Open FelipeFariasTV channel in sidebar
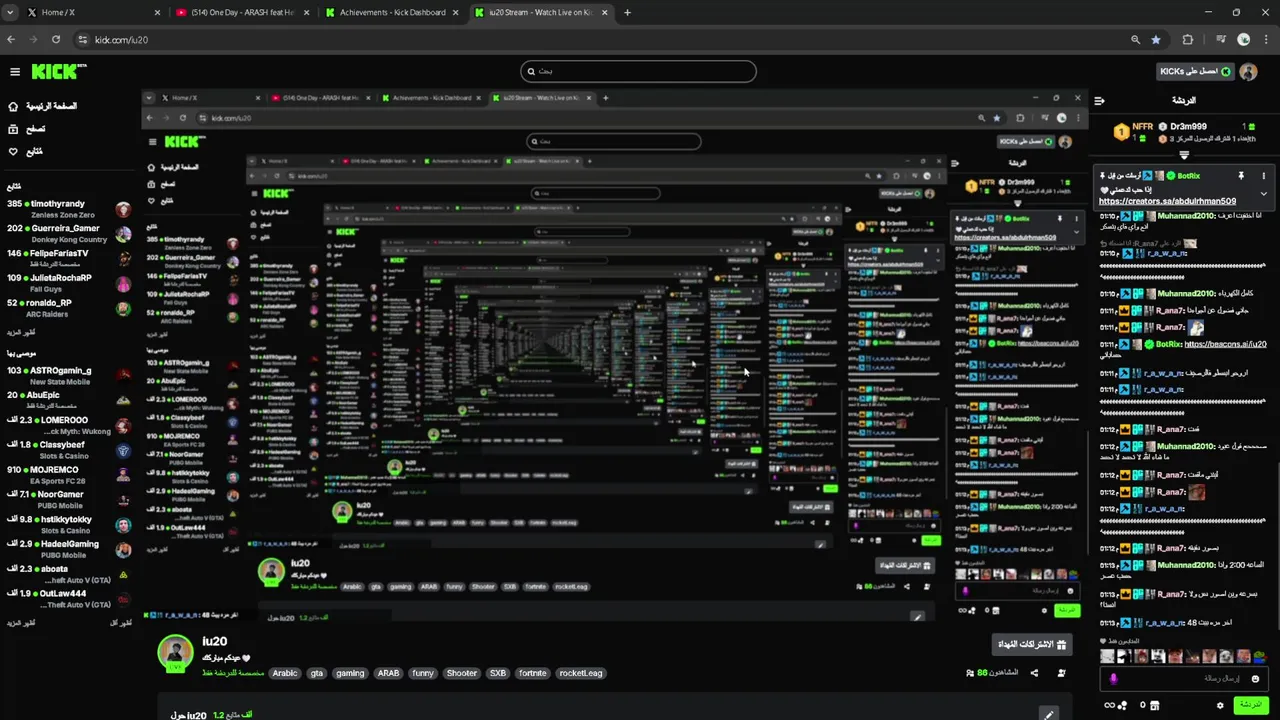Image resolution: width=1280 pixels, height=720 pixels. point(68,259)
